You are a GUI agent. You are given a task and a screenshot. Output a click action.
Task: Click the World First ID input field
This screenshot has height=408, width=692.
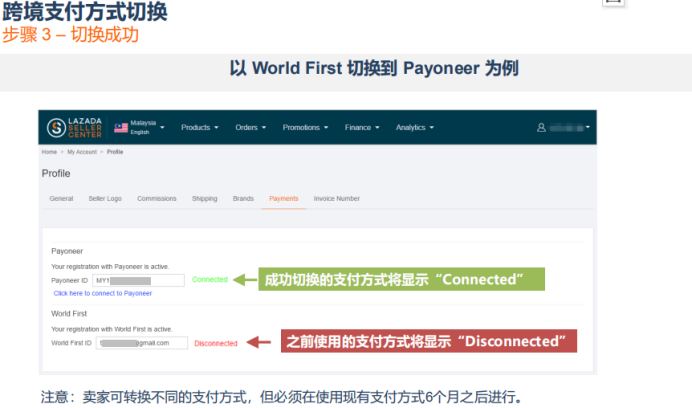[142, 343]
